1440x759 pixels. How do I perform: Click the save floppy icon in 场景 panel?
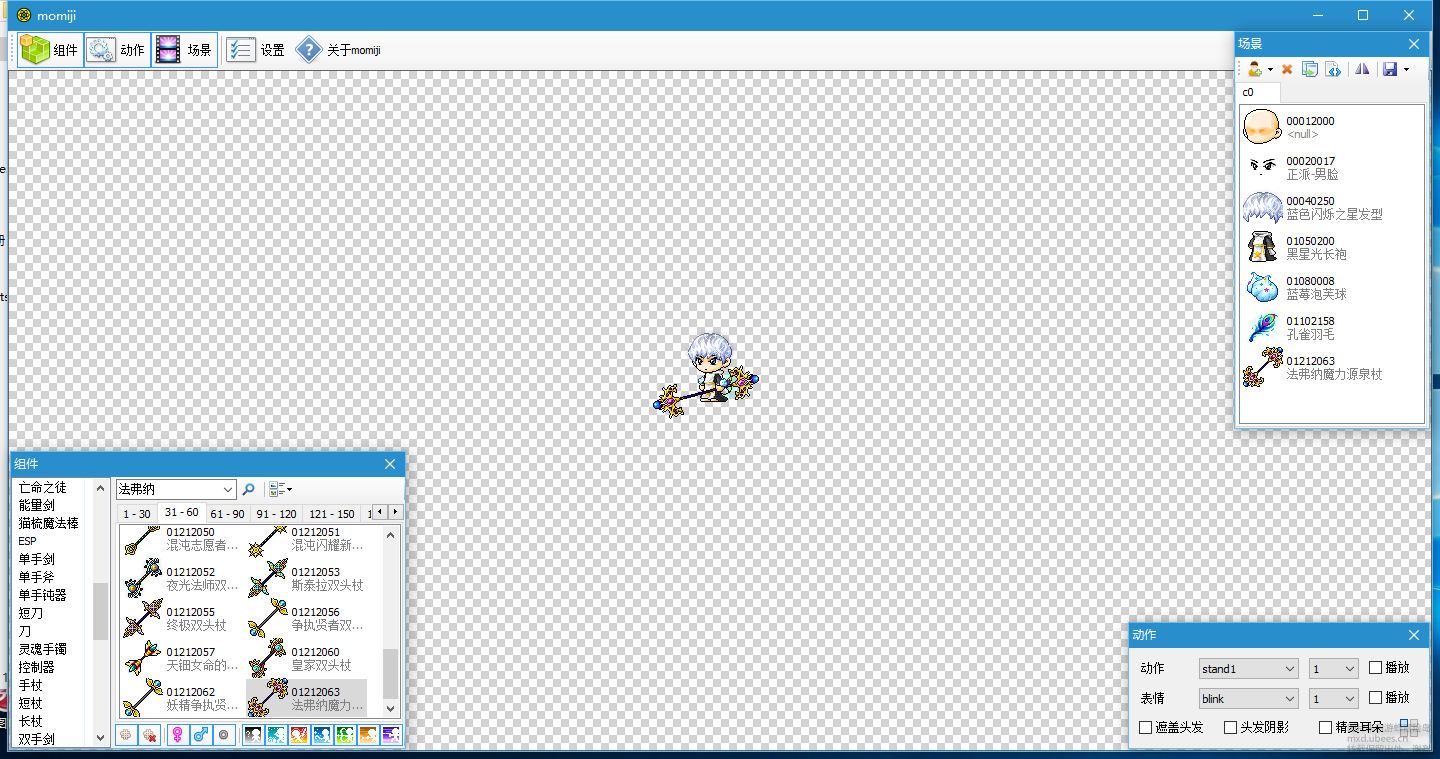tap(1389, 69)
